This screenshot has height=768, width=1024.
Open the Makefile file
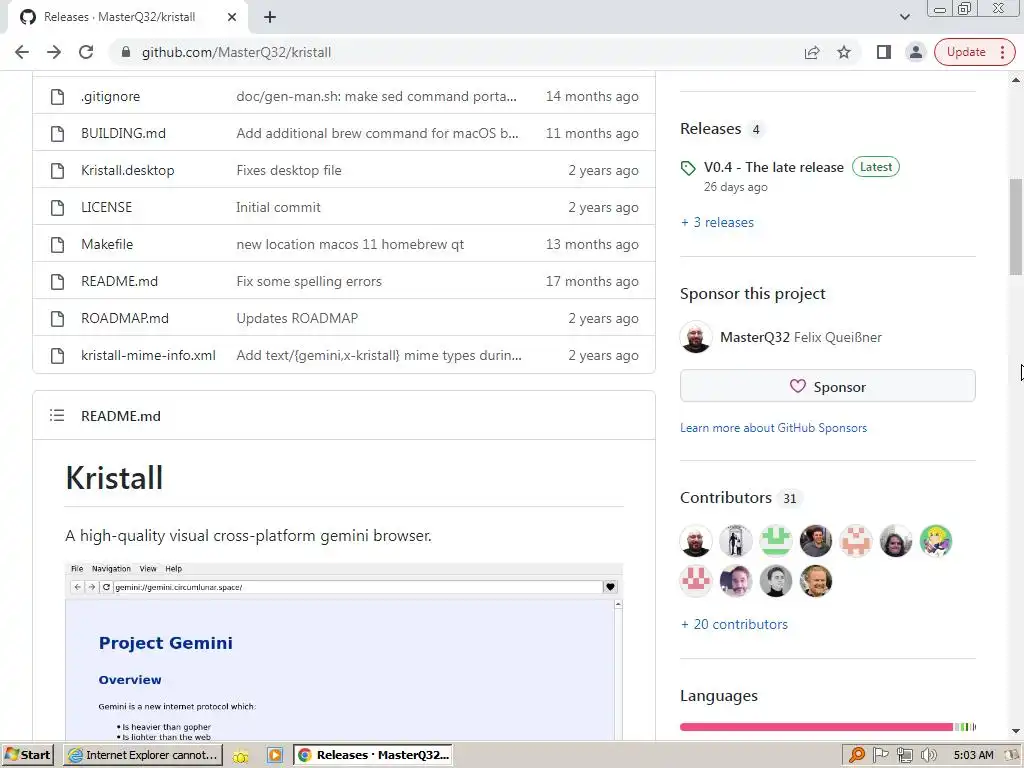click(x=107, y=244)
